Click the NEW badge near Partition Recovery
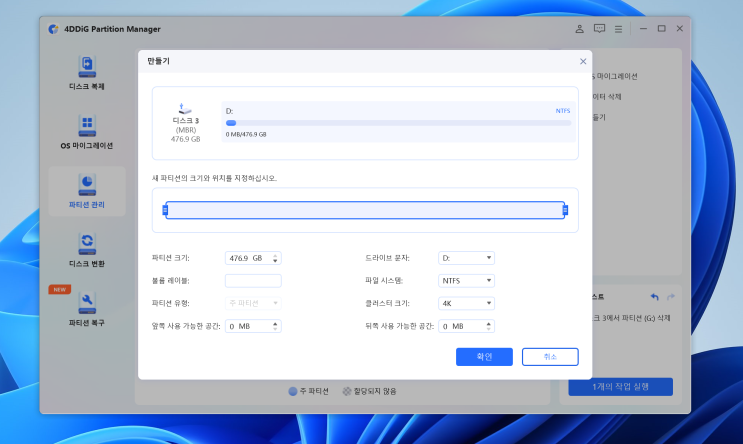743x444 pixels. coord(60,290)
